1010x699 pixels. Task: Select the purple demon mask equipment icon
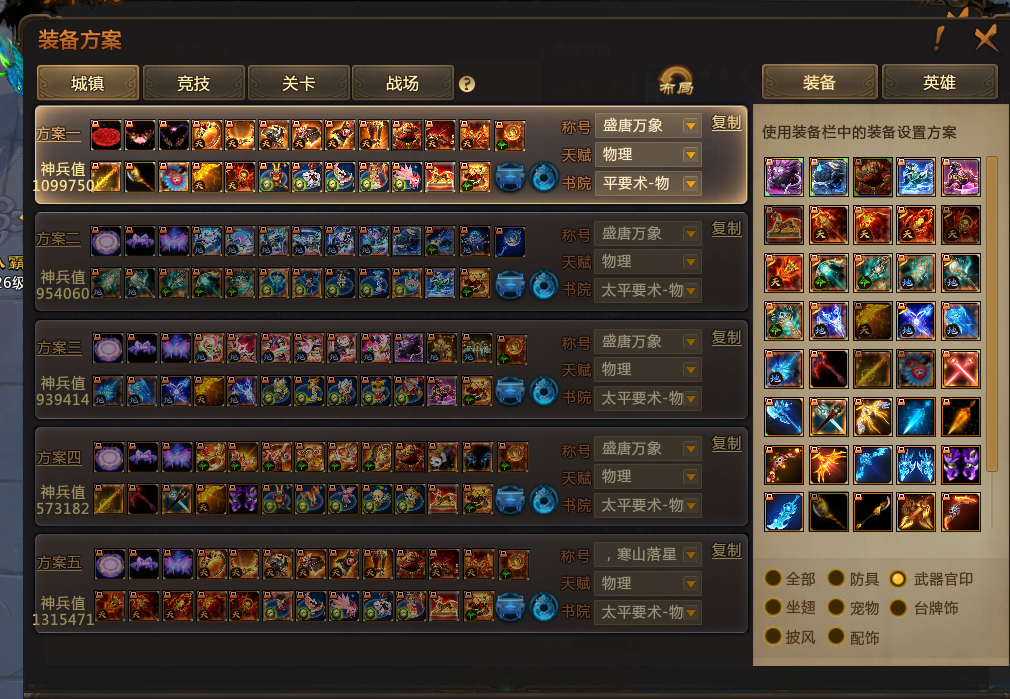coord(960,464)
